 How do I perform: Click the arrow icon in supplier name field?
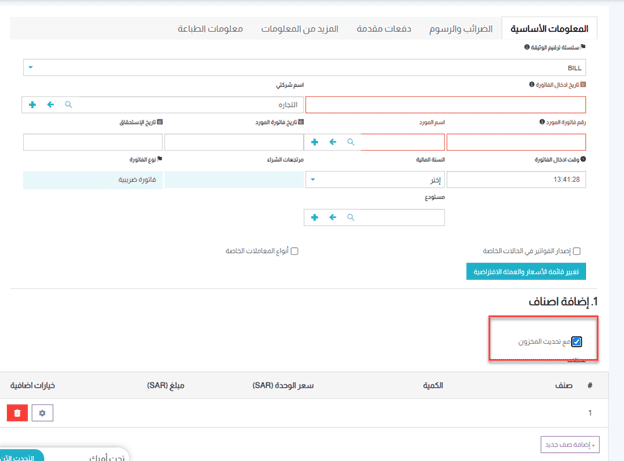pos(333,142)
